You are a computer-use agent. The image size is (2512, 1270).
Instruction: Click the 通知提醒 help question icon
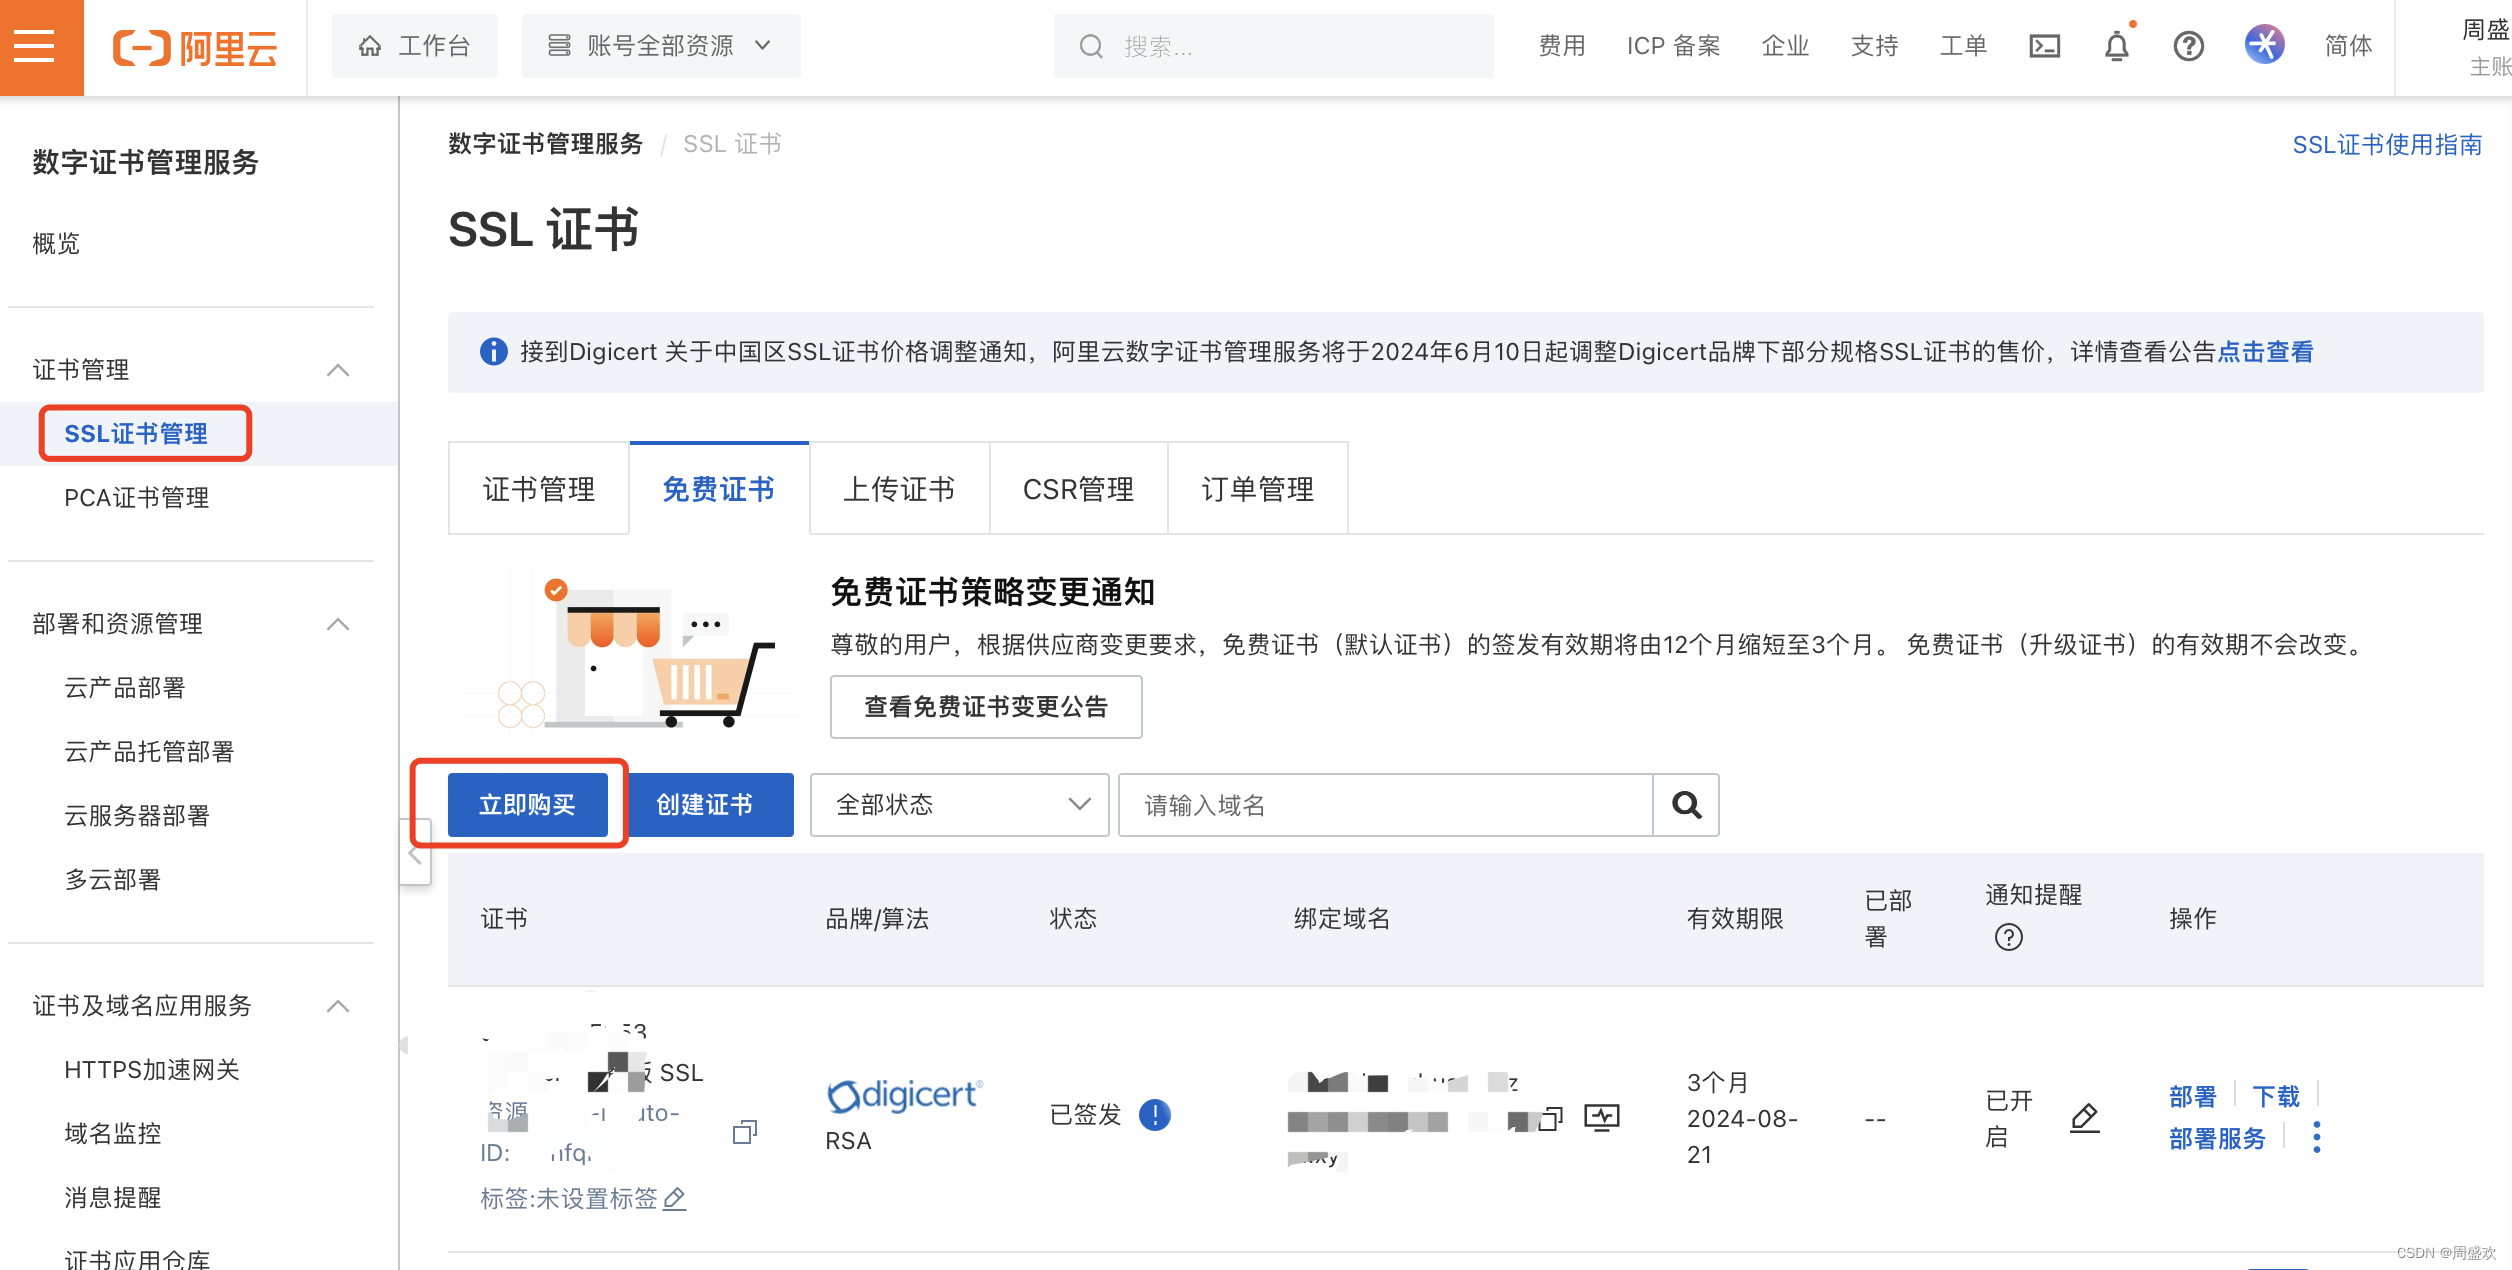point(2008,937)
